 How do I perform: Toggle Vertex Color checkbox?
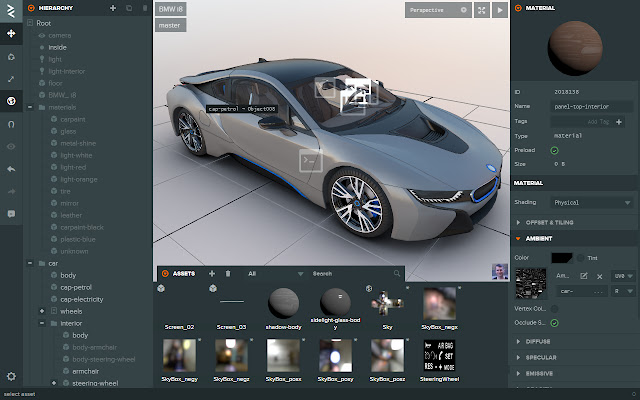[554, 309]
